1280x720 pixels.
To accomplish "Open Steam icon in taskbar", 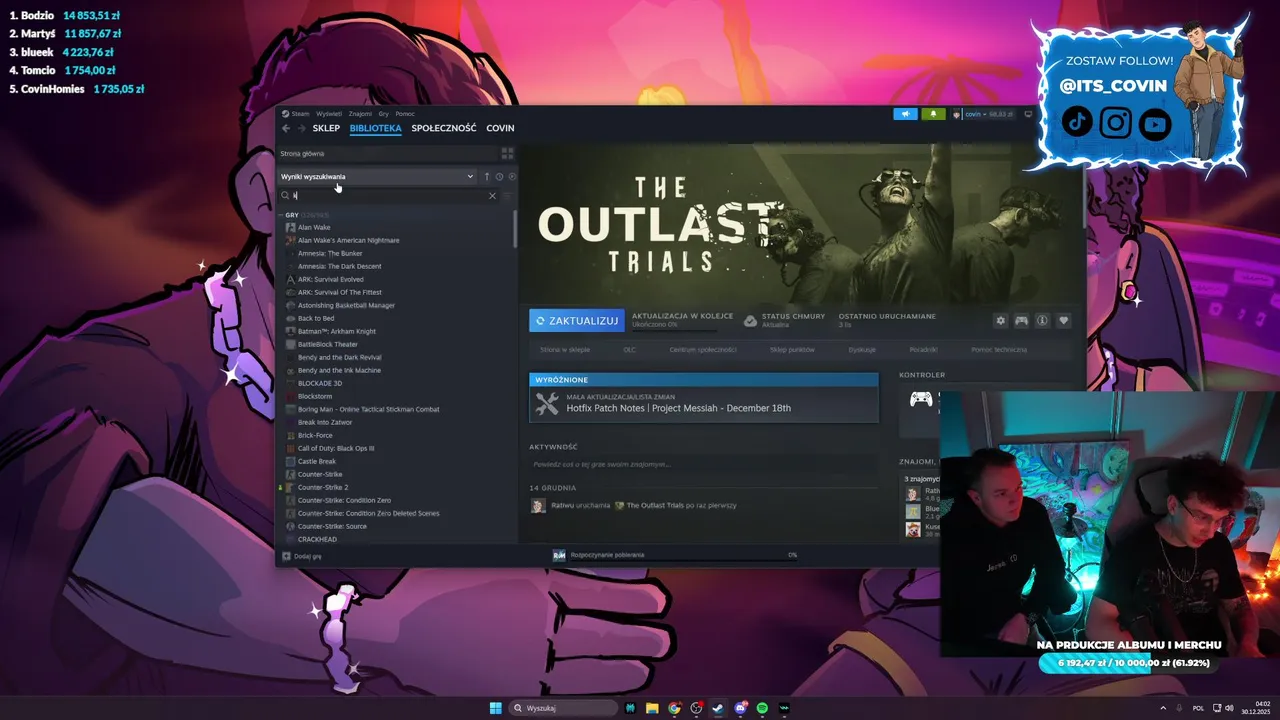I will click(x=718, y=708).
